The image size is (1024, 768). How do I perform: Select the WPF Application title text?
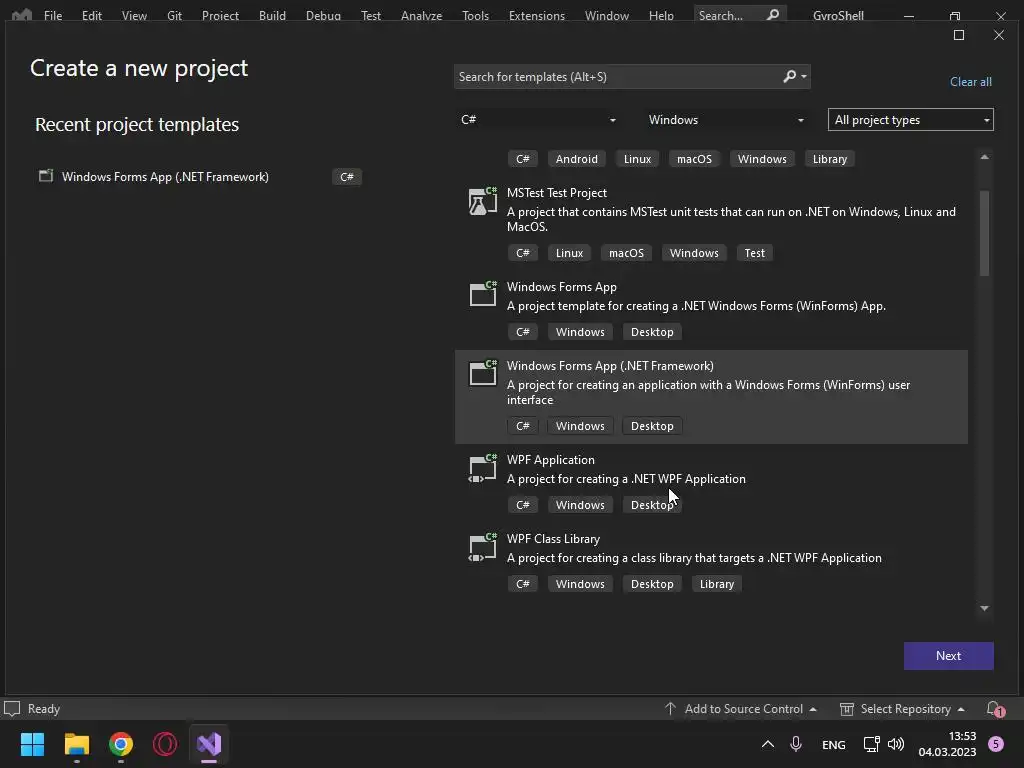[551, 460]
